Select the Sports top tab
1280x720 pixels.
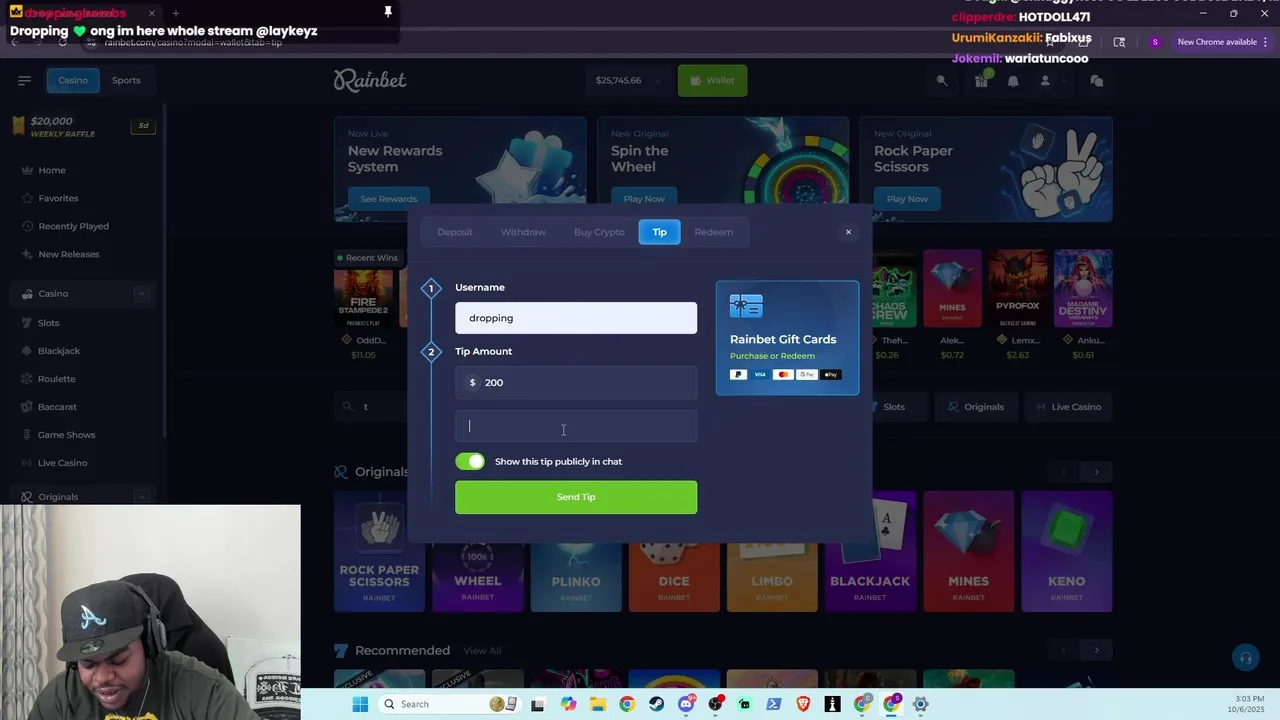(126, 80)
